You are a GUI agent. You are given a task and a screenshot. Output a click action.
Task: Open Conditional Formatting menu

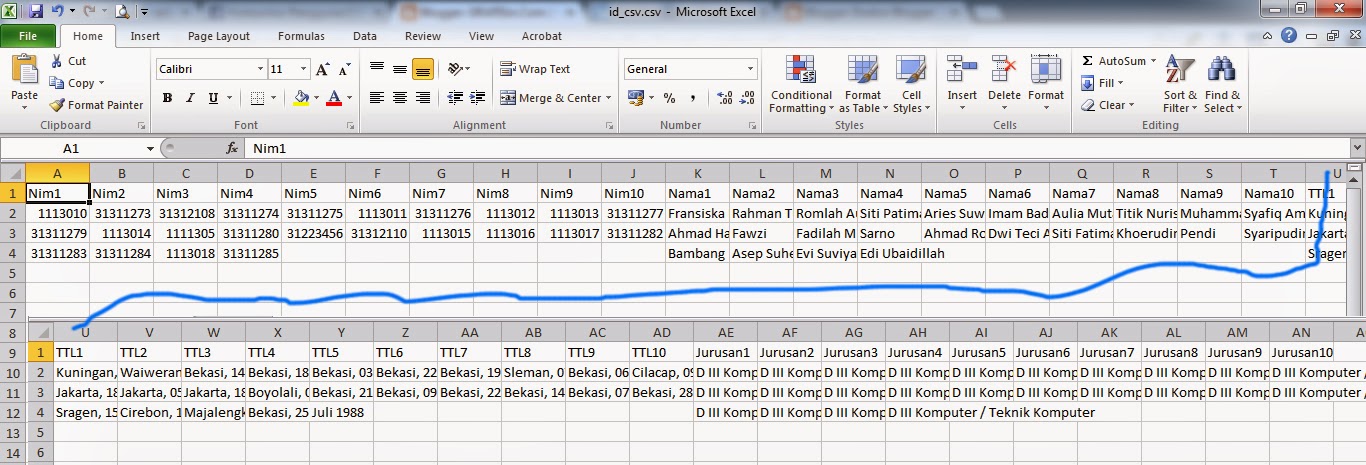coord(801,85)
